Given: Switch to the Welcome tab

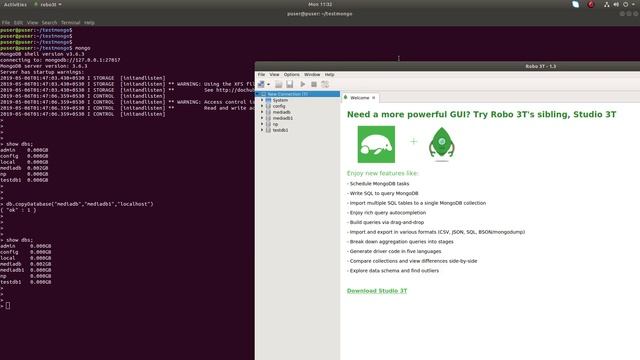Looking at the screenshot, I should tap(359, 98).
